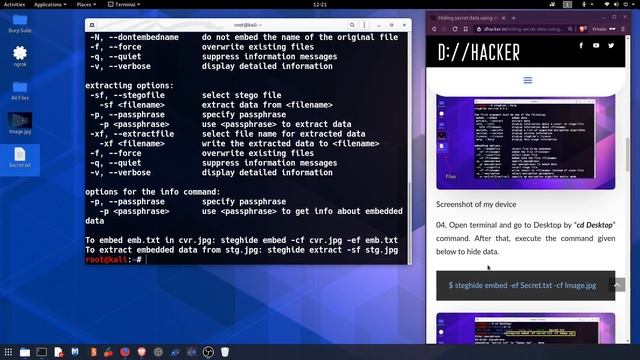Open the clock showing 12:21
640x360 pixels.
pyautogui.click(x=320, y=4)
